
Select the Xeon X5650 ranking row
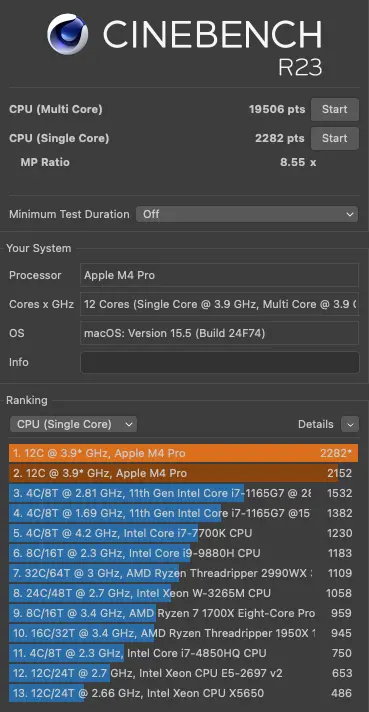tap(183, 693)
